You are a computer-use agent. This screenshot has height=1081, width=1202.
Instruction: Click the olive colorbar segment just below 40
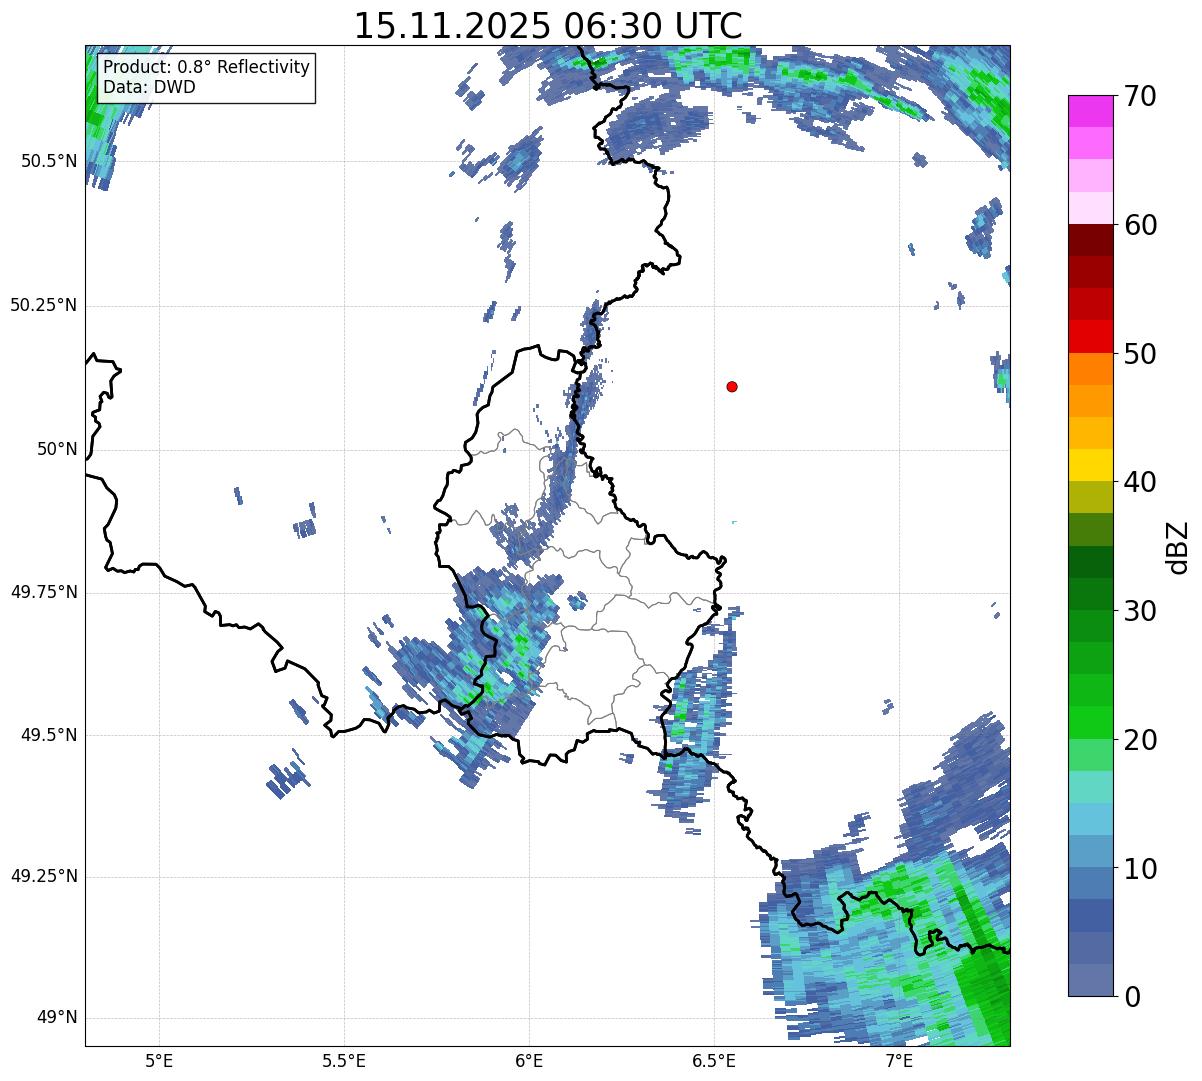tap(1090, 498)
